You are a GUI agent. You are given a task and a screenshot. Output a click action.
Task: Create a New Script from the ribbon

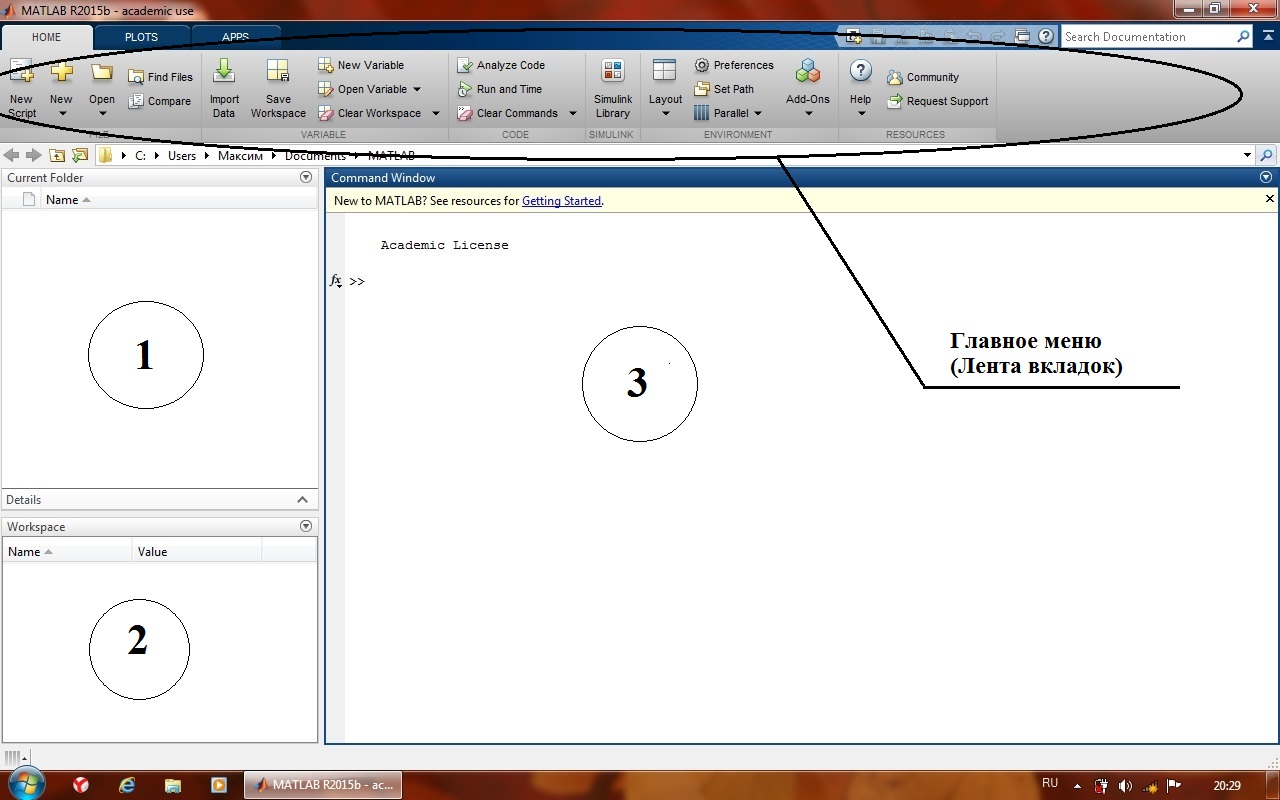click(21, 88)
